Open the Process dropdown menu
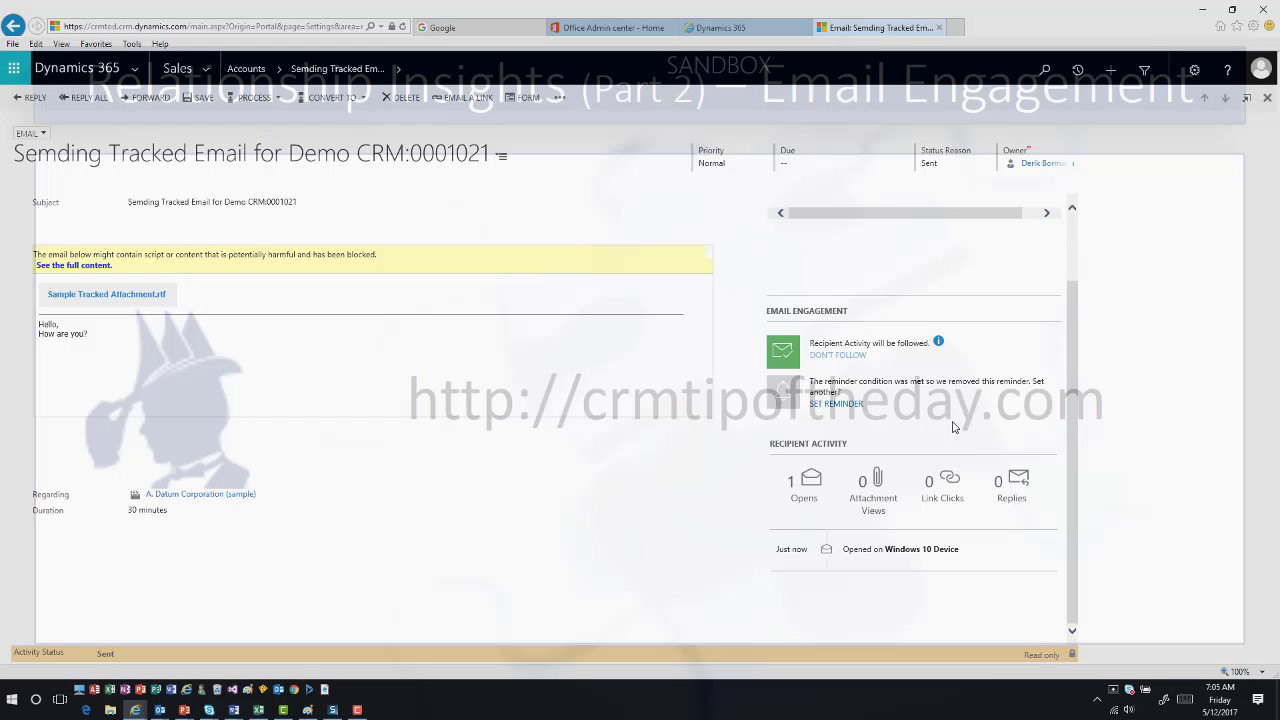 pos(253,98)
